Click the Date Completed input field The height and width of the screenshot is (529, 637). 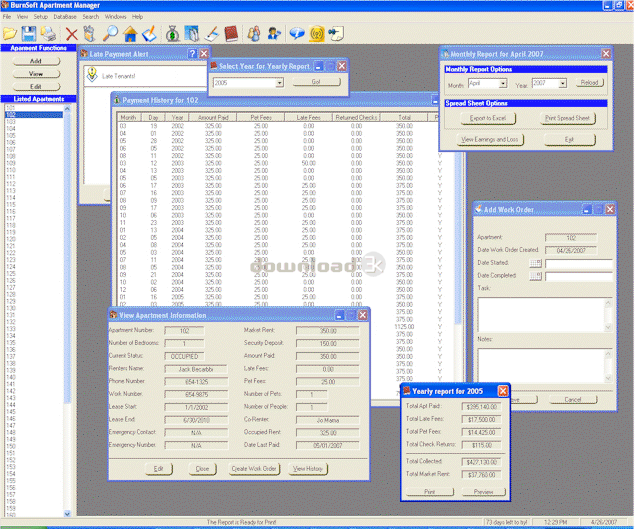click(x=578, y=277)
